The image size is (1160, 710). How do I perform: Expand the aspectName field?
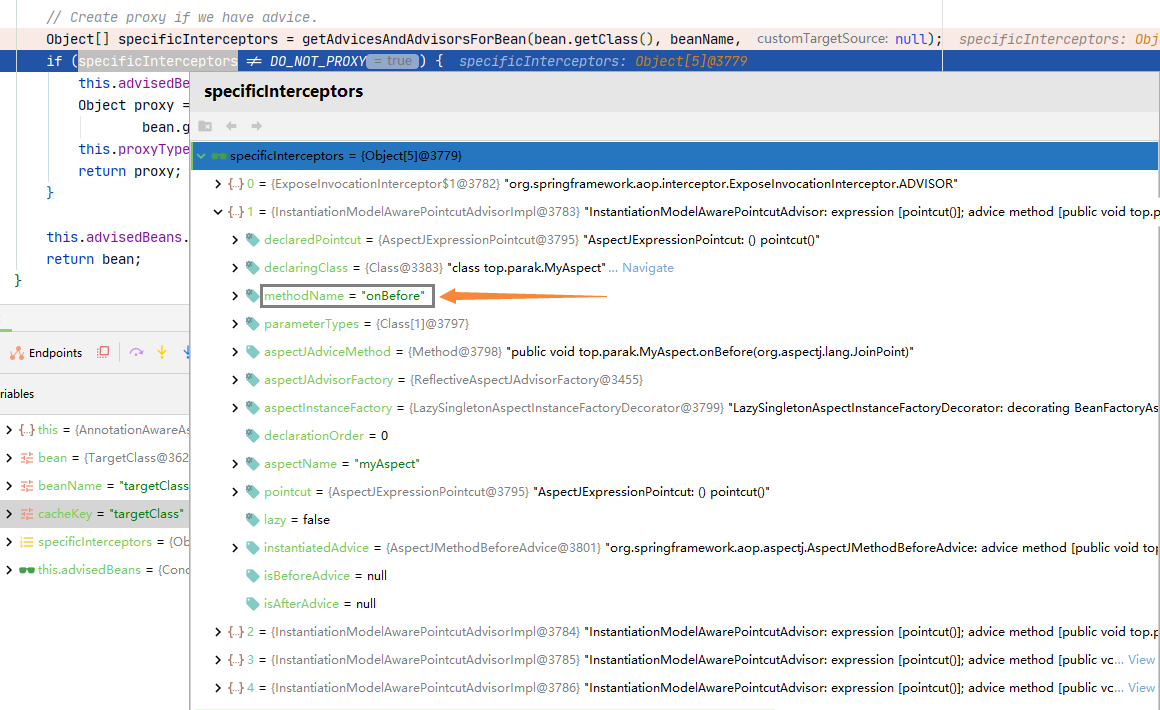[235, 464]
